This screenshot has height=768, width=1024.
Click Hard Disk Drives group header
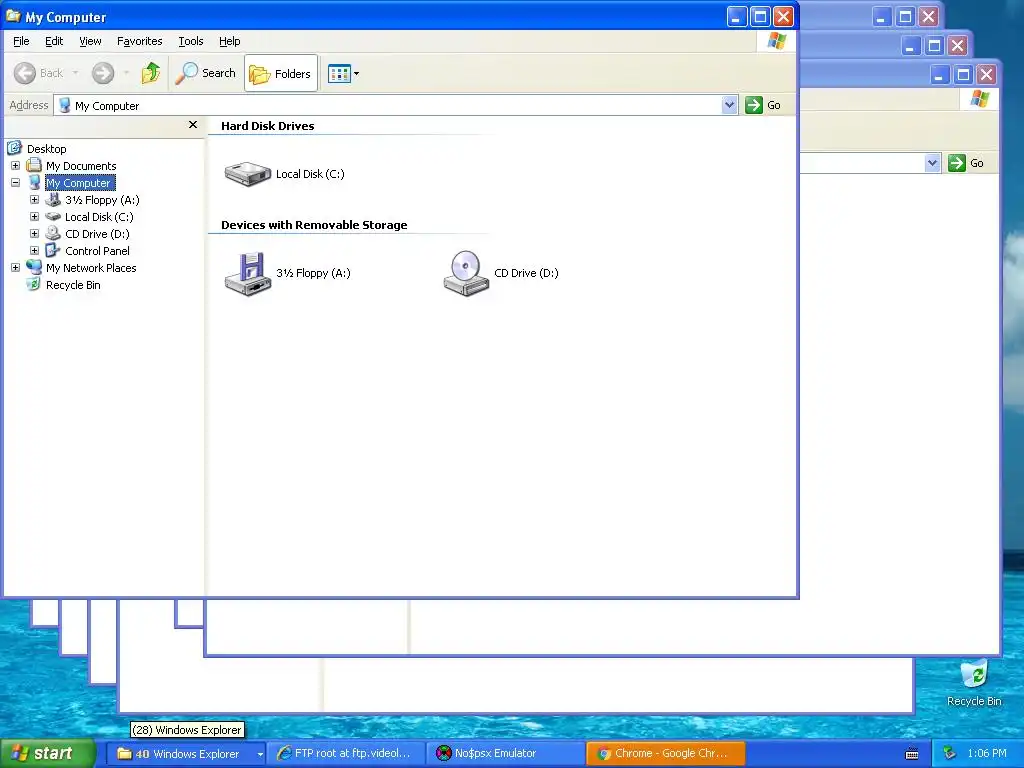point(268,126)
